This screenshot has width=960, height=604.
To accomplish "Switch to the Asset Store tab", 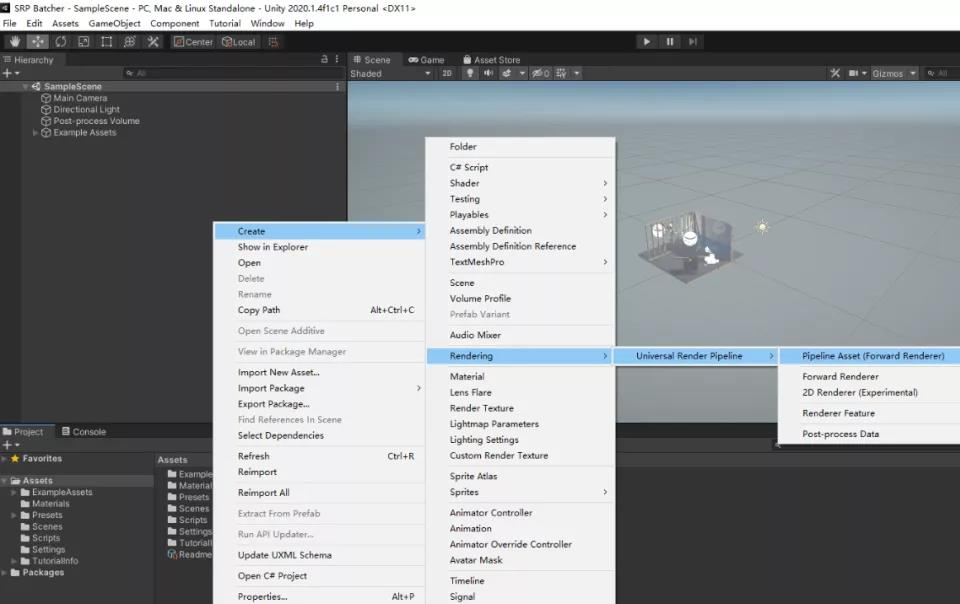I will pos(491,60).
